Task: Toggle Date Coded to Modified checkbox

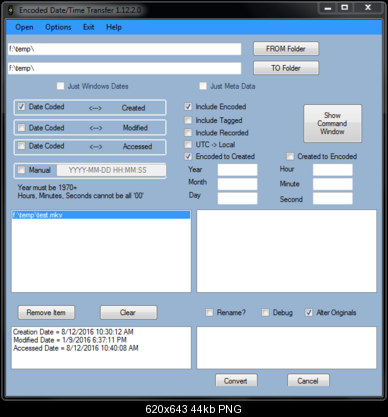Action: click(x=21, y=128)
